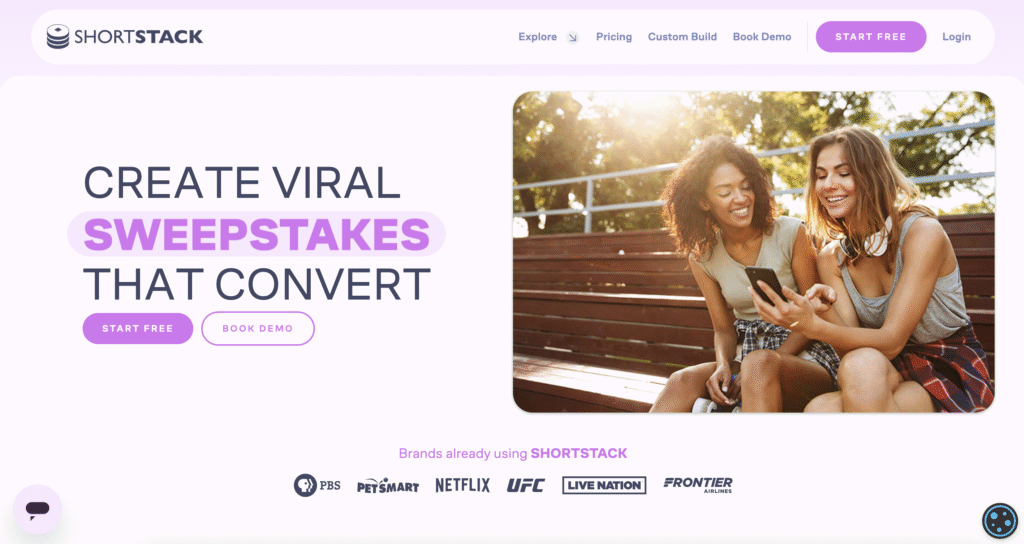Expand the Explore menu arrow

click(572, 37)
